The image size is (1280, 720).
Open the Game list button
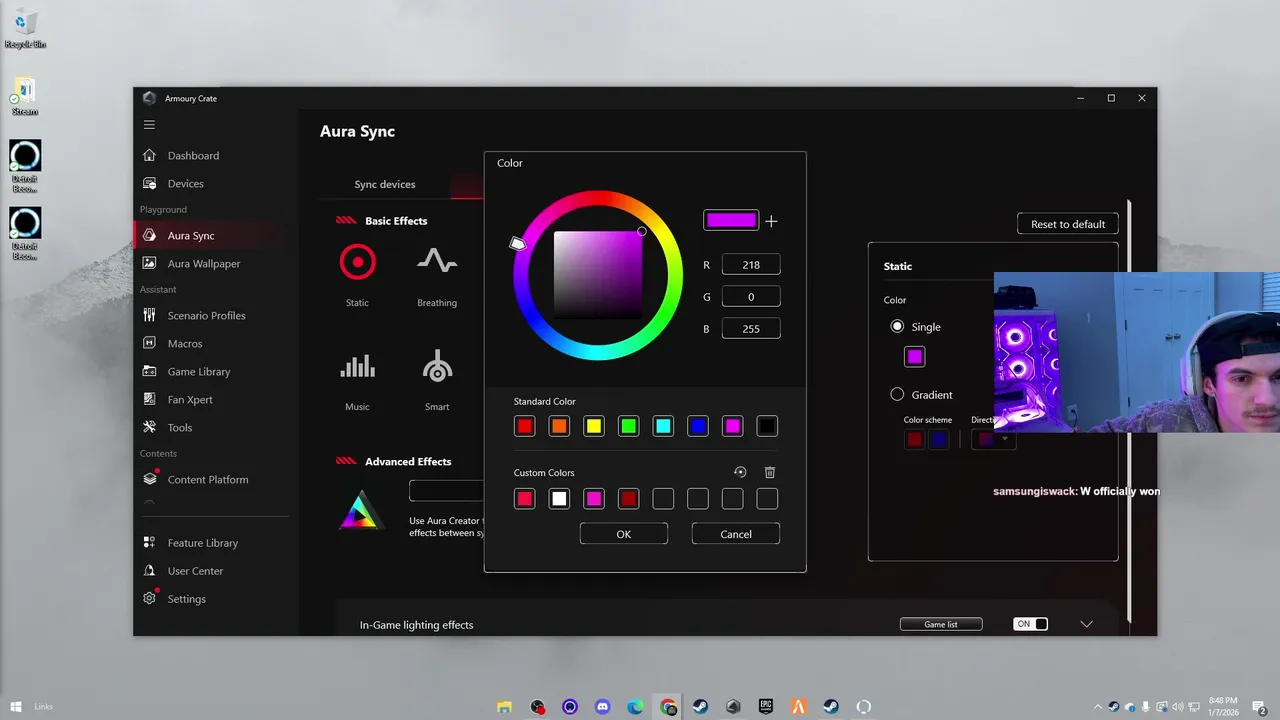[x=941, y=624]
